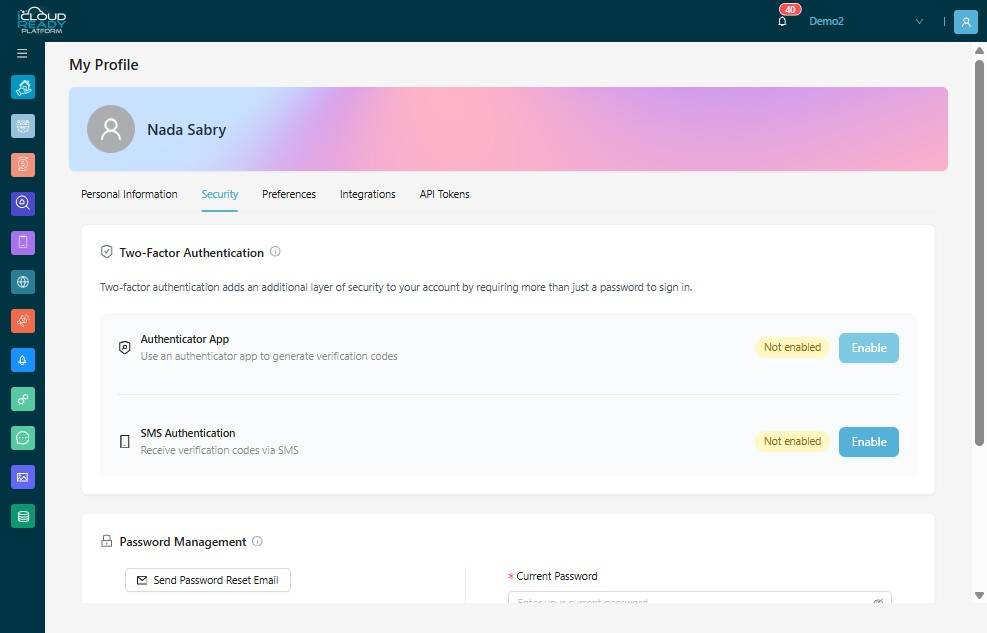Image resolution: width=987 pixels, height=633 pixels.
Task: Click the Password Management info icon
Action: click(x=257, y=541)
